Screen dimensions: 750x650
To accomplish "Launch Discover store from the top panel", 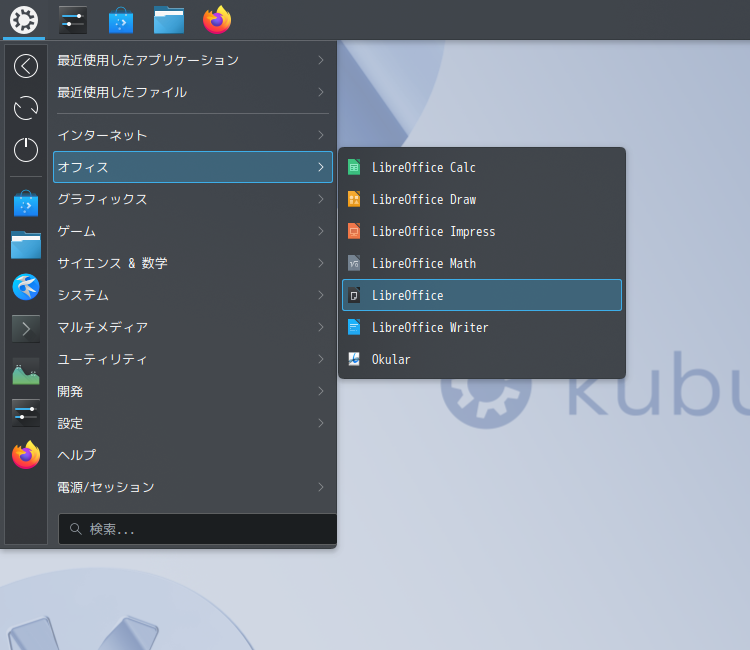I will (x=121, y=20).
